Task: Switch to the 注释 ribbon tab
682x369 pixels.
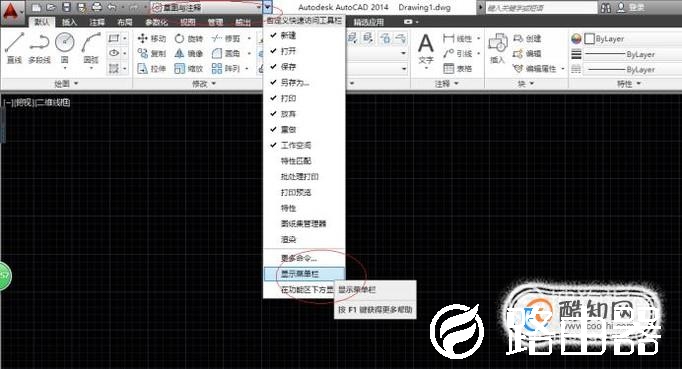Action: coord(97,22)
